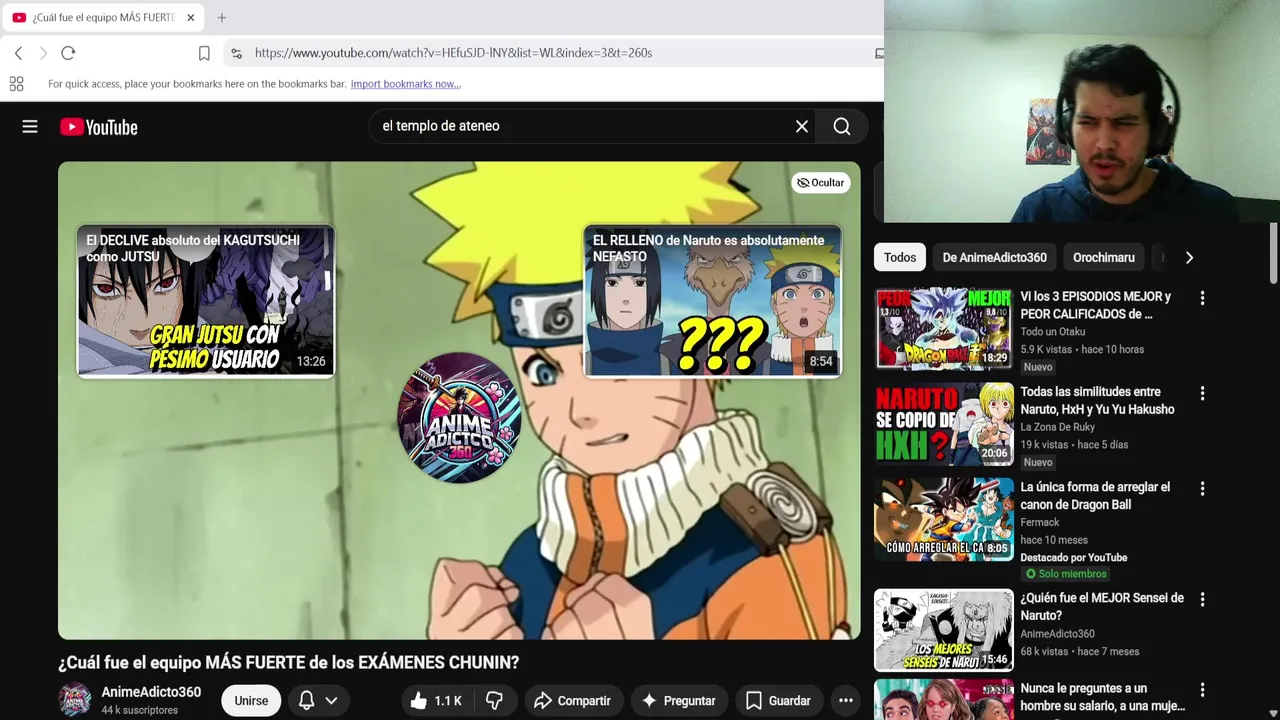
Task: Open more actions three-dot button
Action: point(845,701)
